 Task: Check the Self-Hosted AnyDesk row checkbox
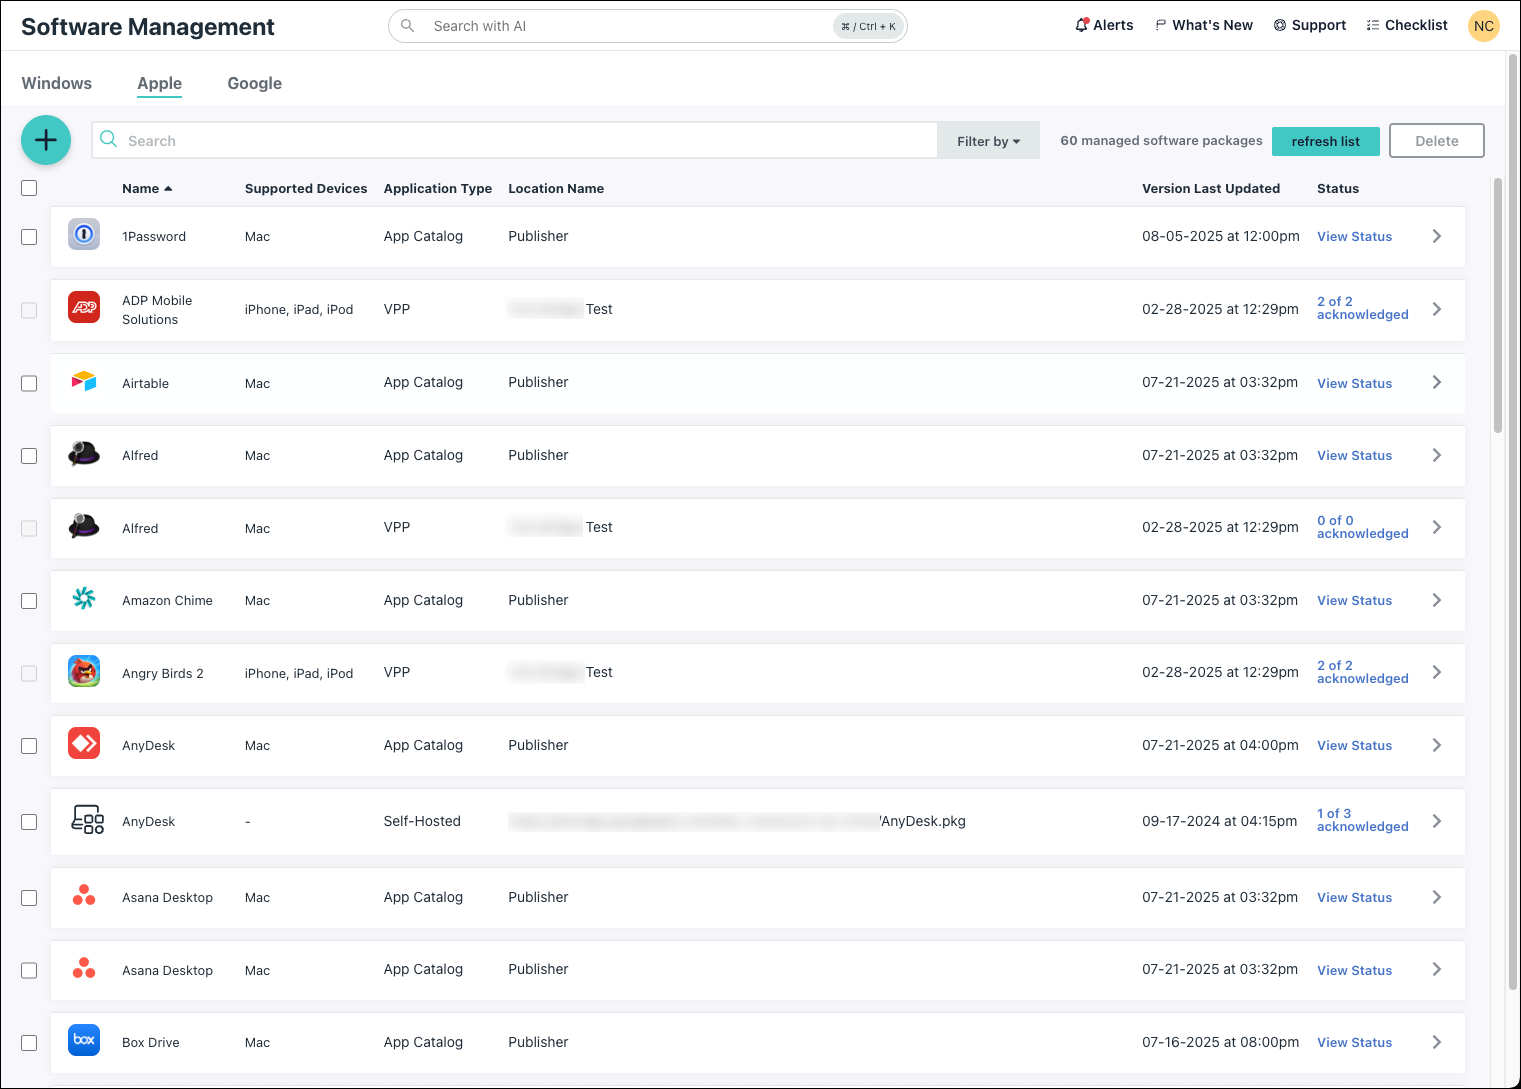(x=29, y=822)
